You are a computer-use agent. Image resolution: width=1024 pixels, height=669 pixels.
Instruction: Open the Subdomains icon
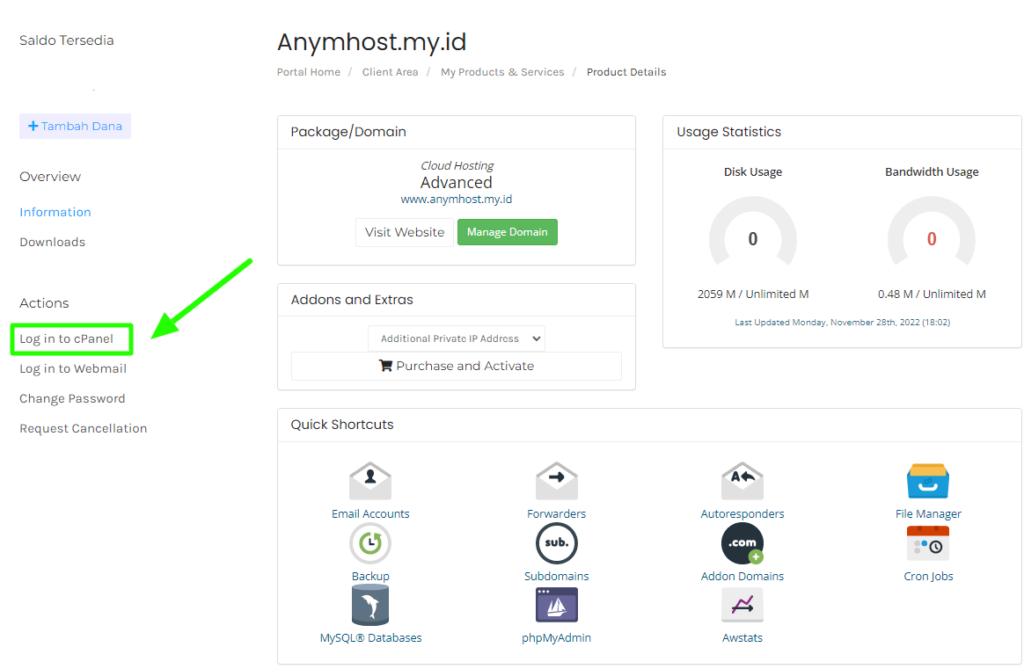point(556,544)
